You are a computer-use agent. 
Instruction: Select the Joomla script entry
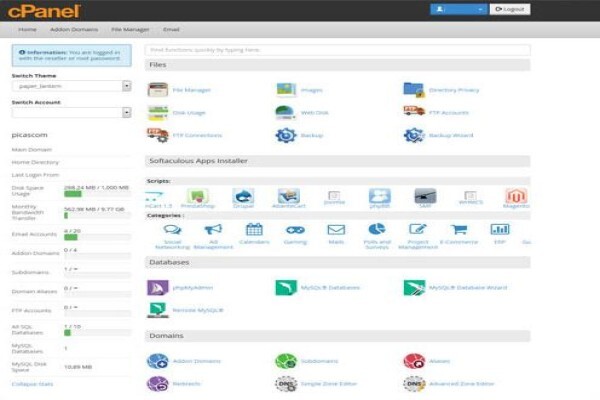[334, 198]
